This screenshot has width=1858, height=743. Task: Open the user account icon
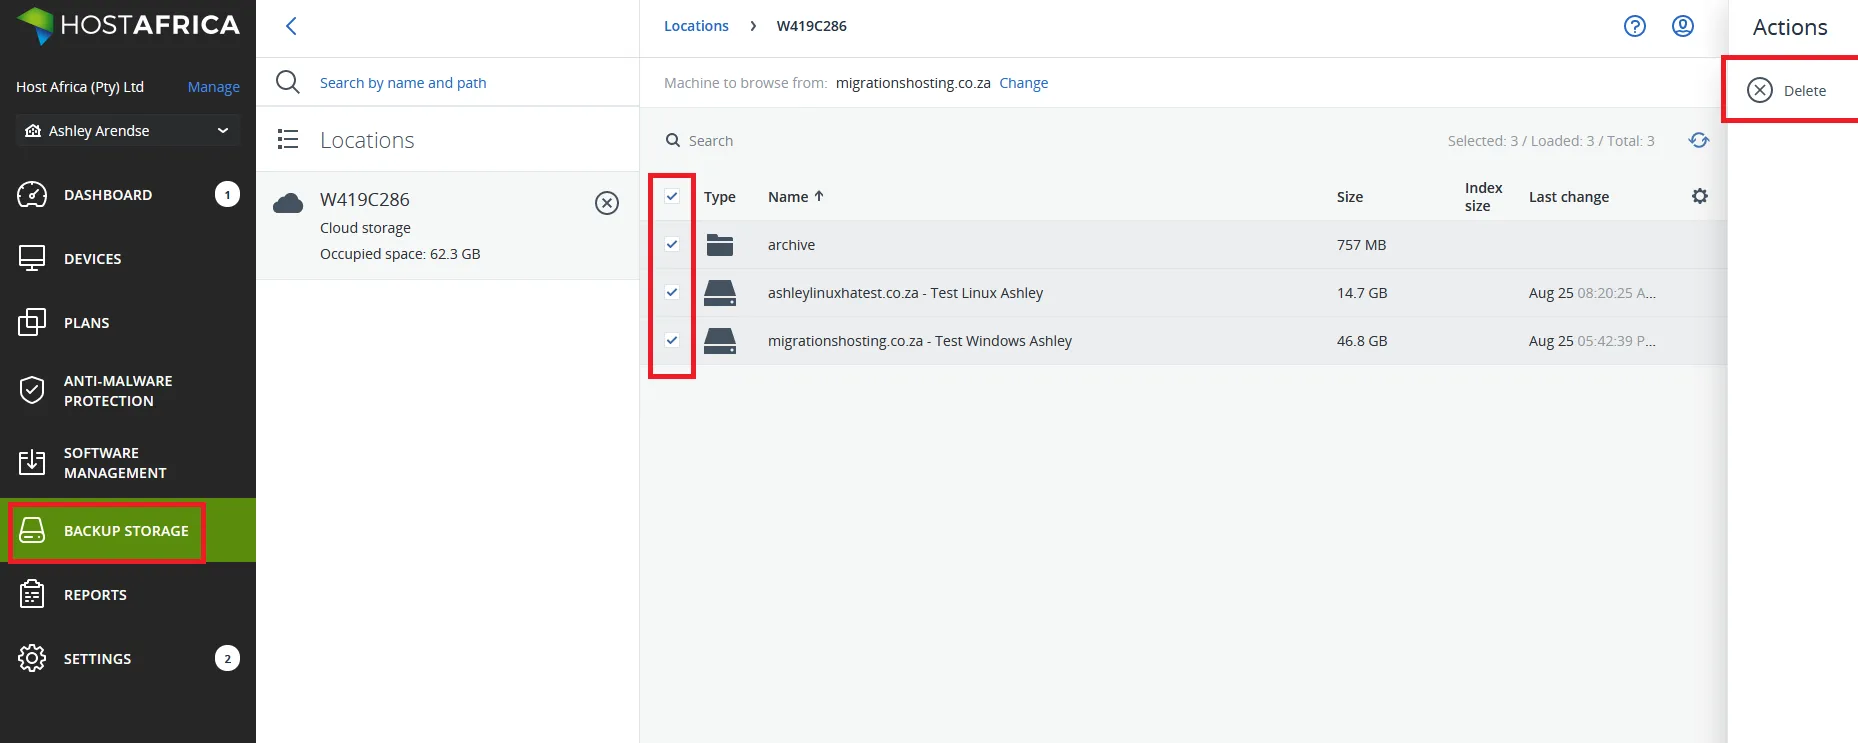tap(1683, 26)
